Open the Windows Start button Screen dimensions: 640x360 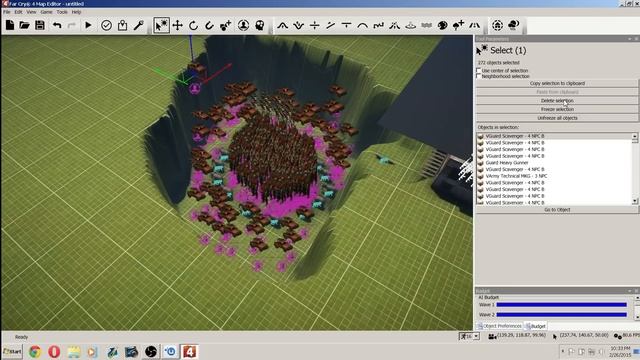[12, 351]
